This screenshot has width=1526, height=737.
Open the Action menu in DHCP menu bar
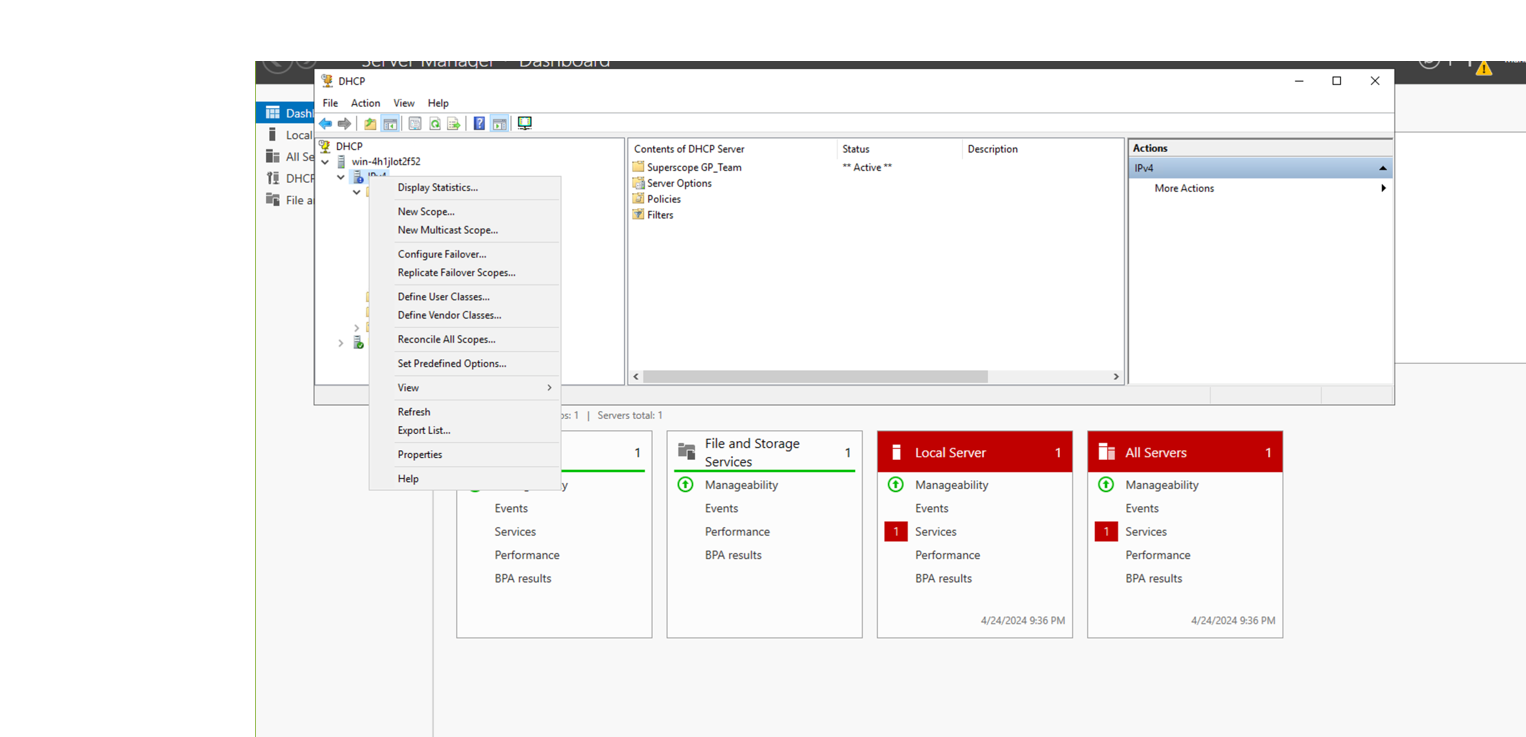[x=365, y=103]
